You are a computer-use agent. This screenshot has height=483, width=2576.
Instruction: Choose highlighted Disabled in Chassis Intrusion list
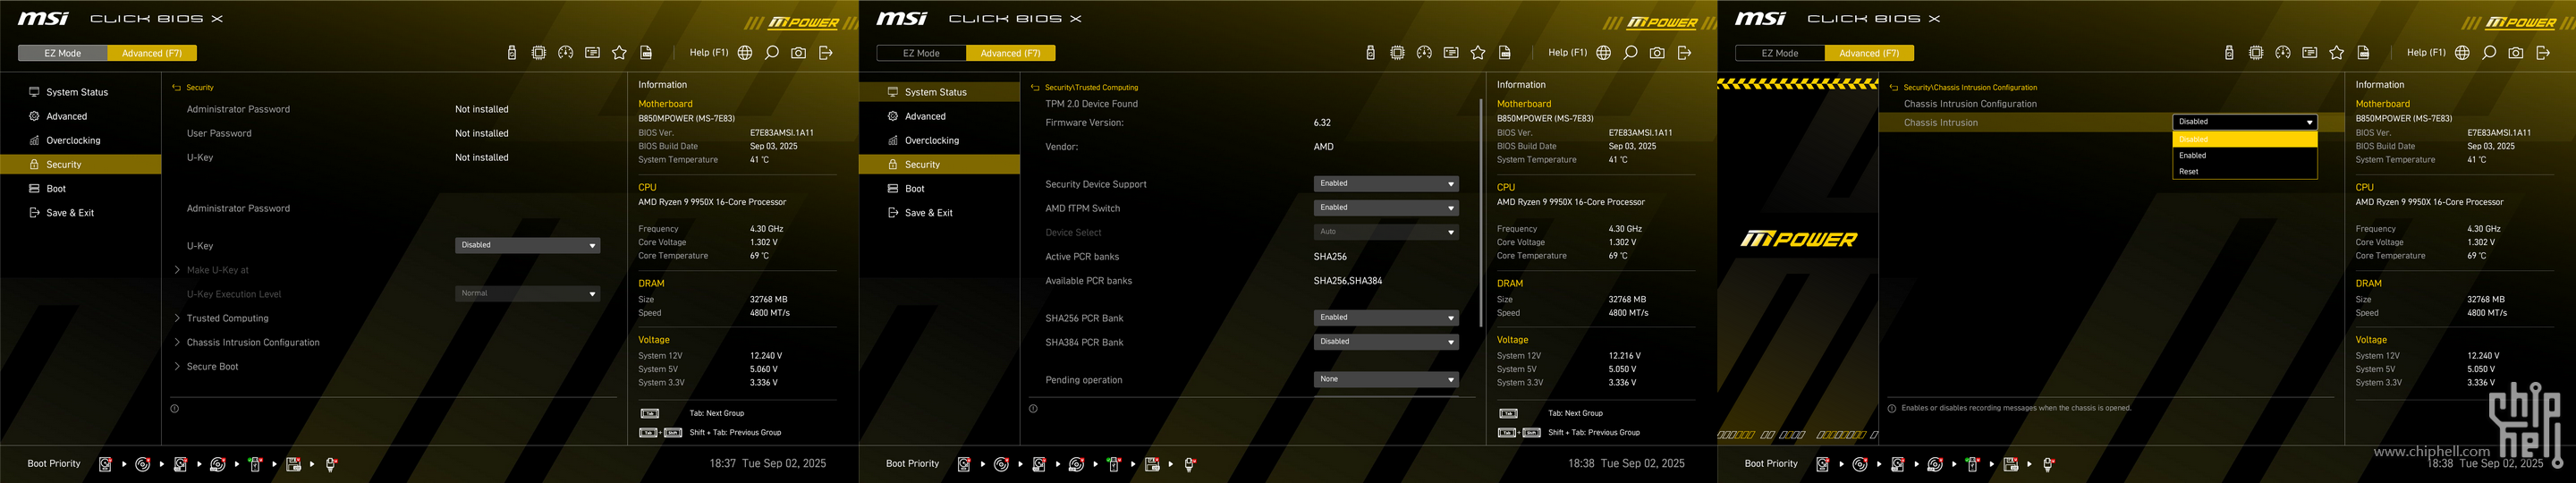pyautogui.click(x=2245, y=140)
